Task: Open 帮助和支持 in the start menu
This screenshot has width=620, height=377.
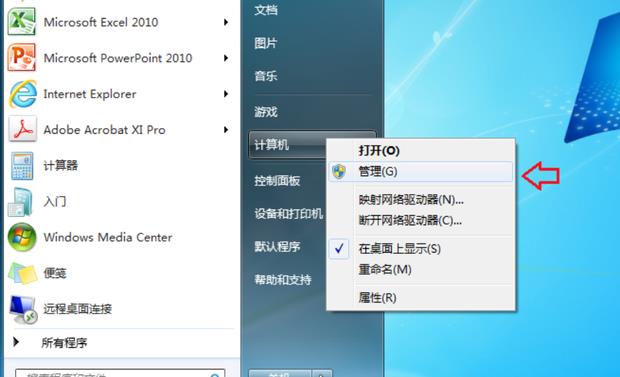Action: pyautogui.click(x=283, y=280)
